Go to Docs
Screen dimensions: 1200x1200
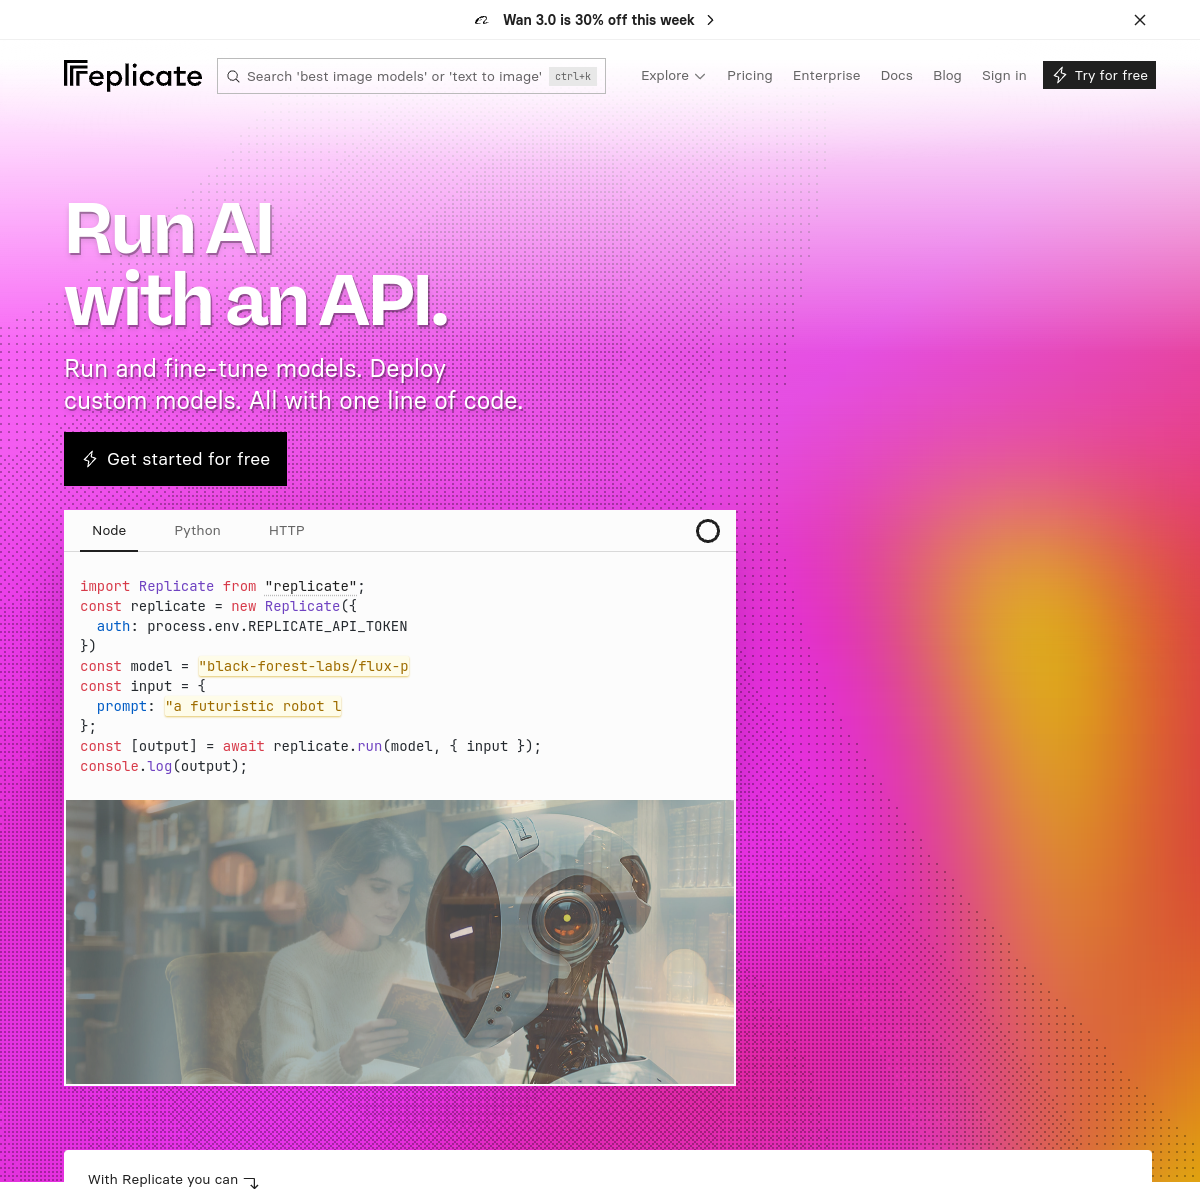click(x=897, y=76)
